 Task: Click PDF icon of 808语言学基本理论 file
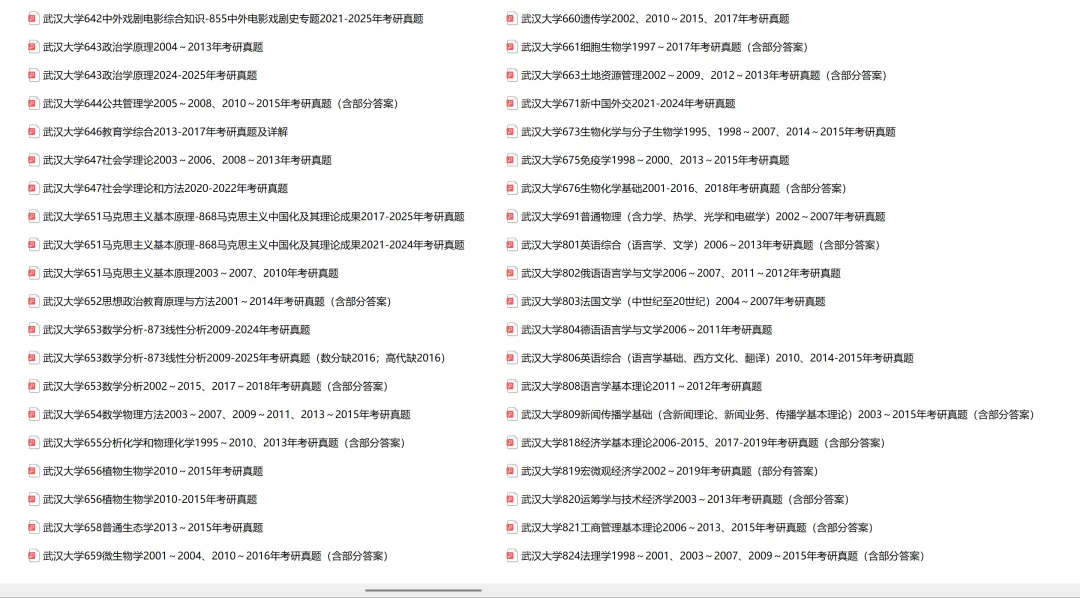[x=512, y=386]
